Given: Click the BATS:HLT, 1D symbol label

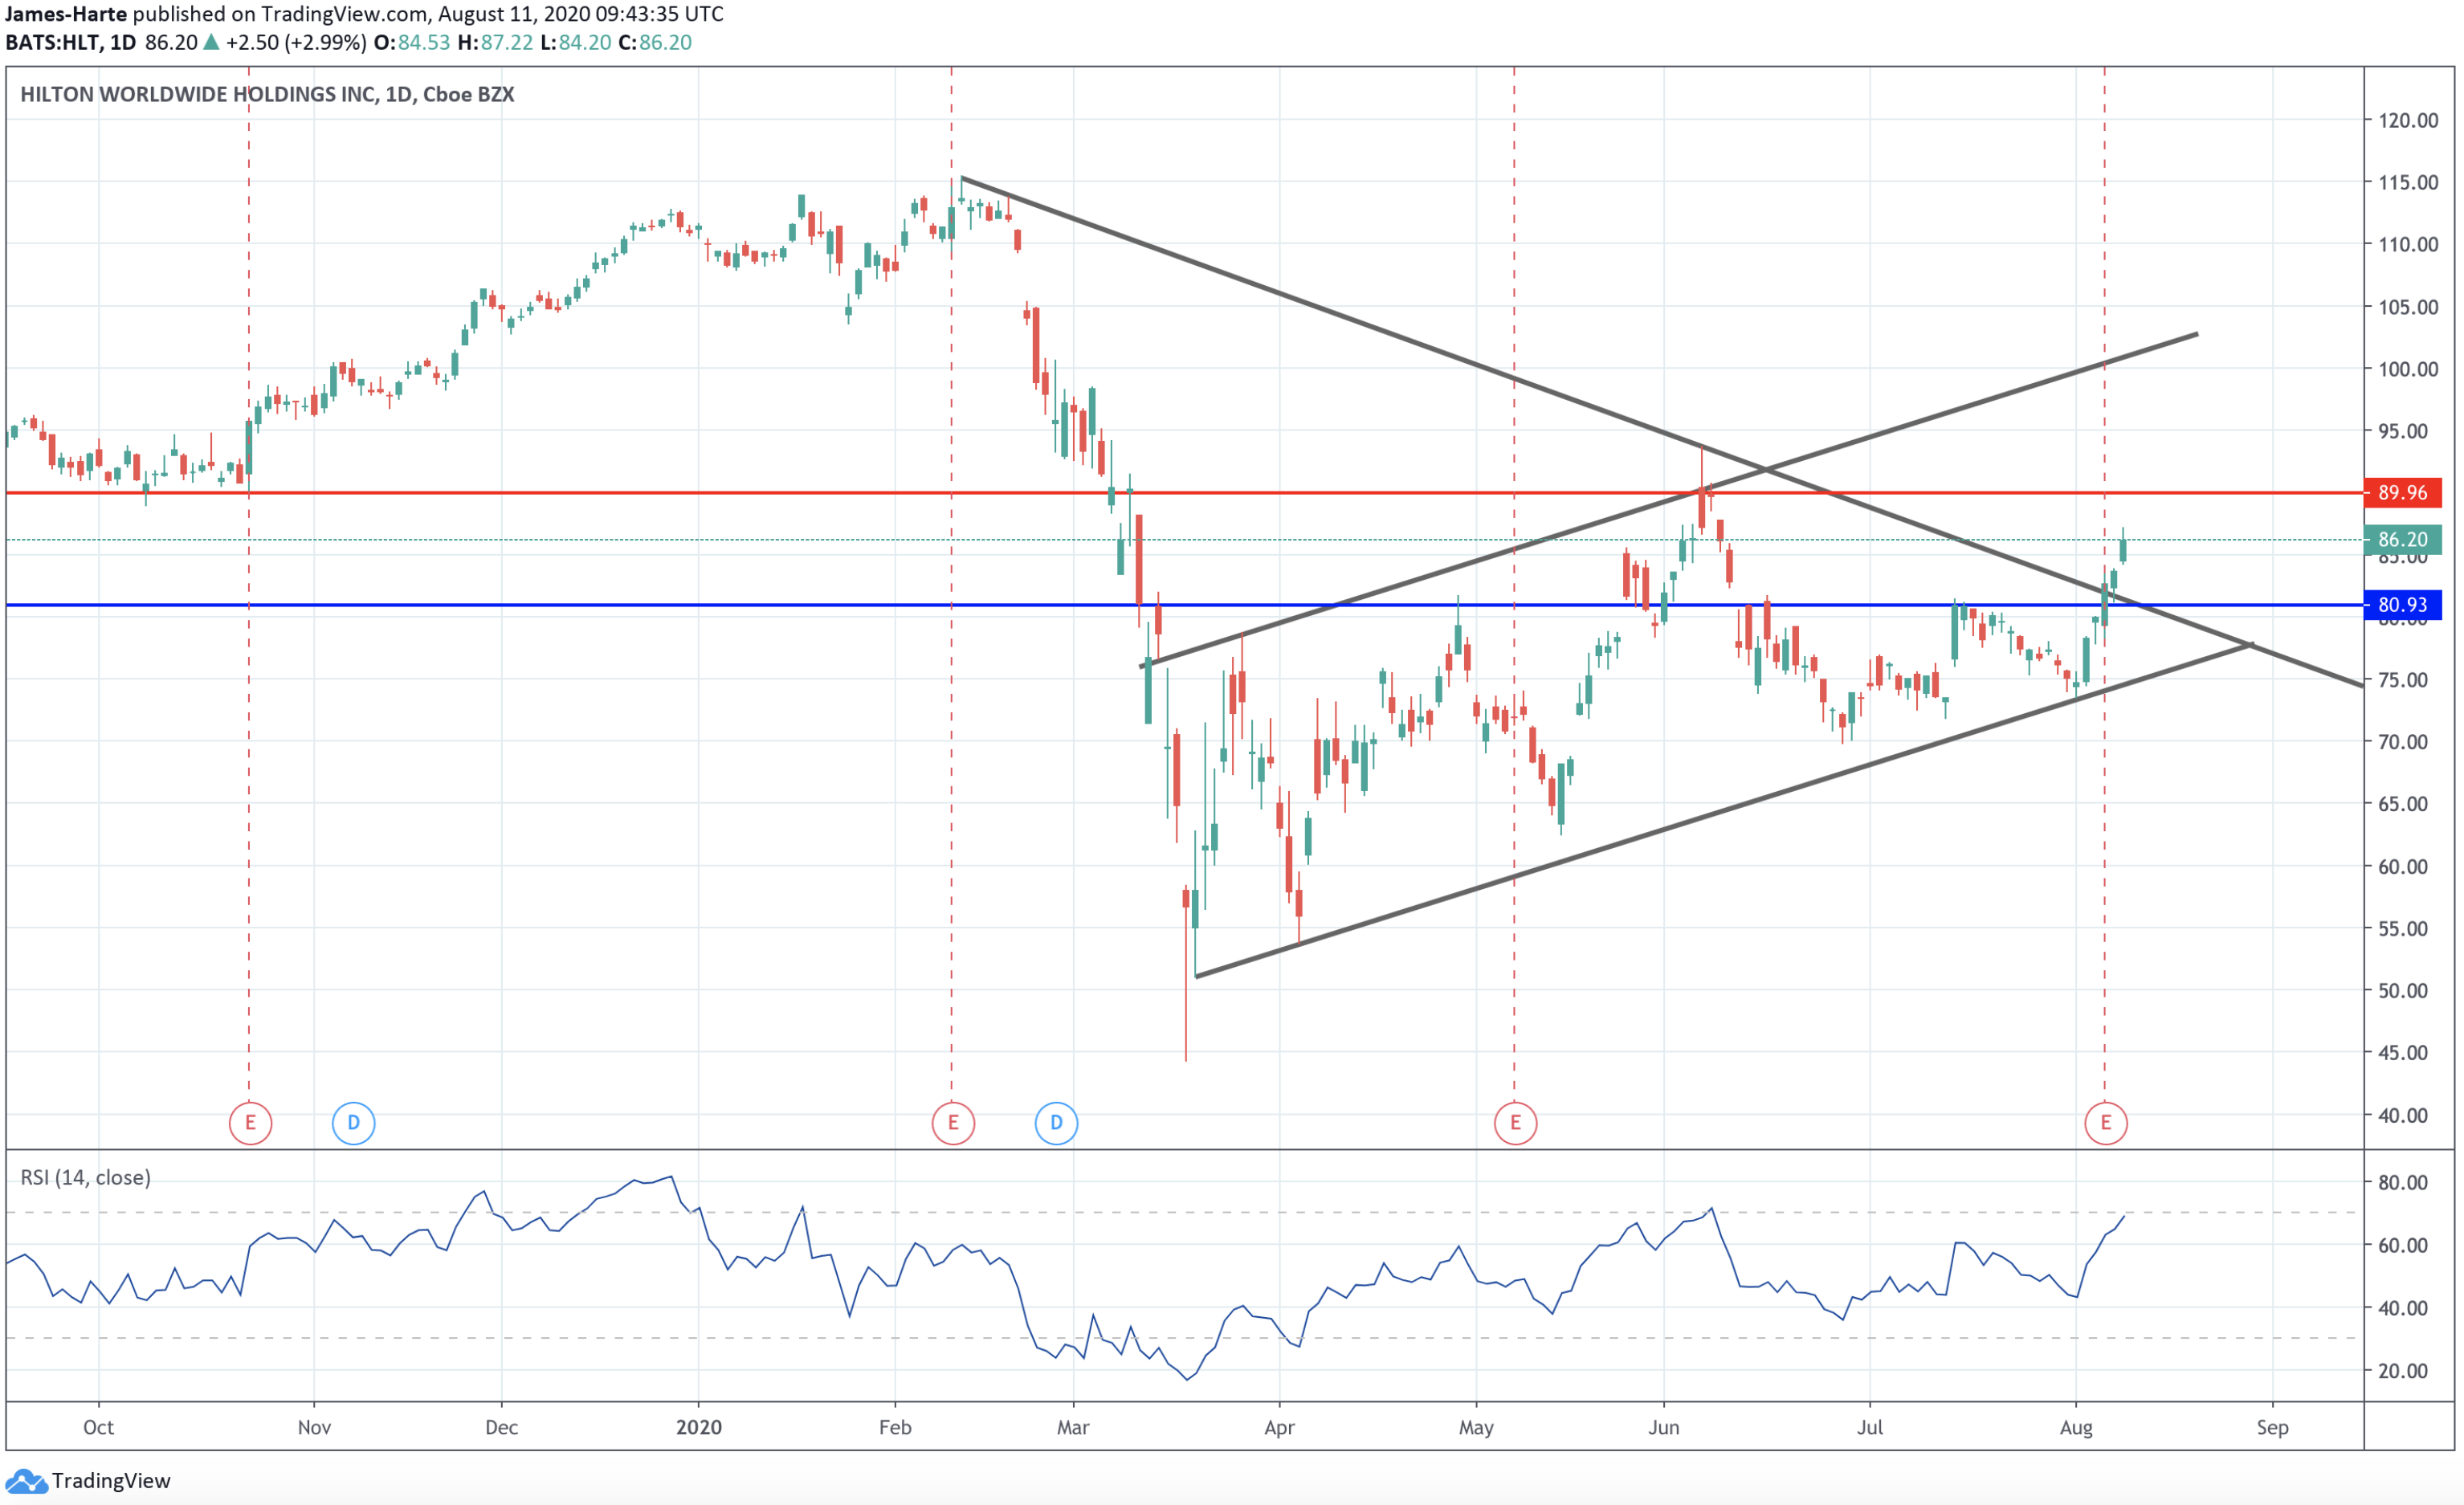Looking at the screenshot, I should click(x=70, y=42).
